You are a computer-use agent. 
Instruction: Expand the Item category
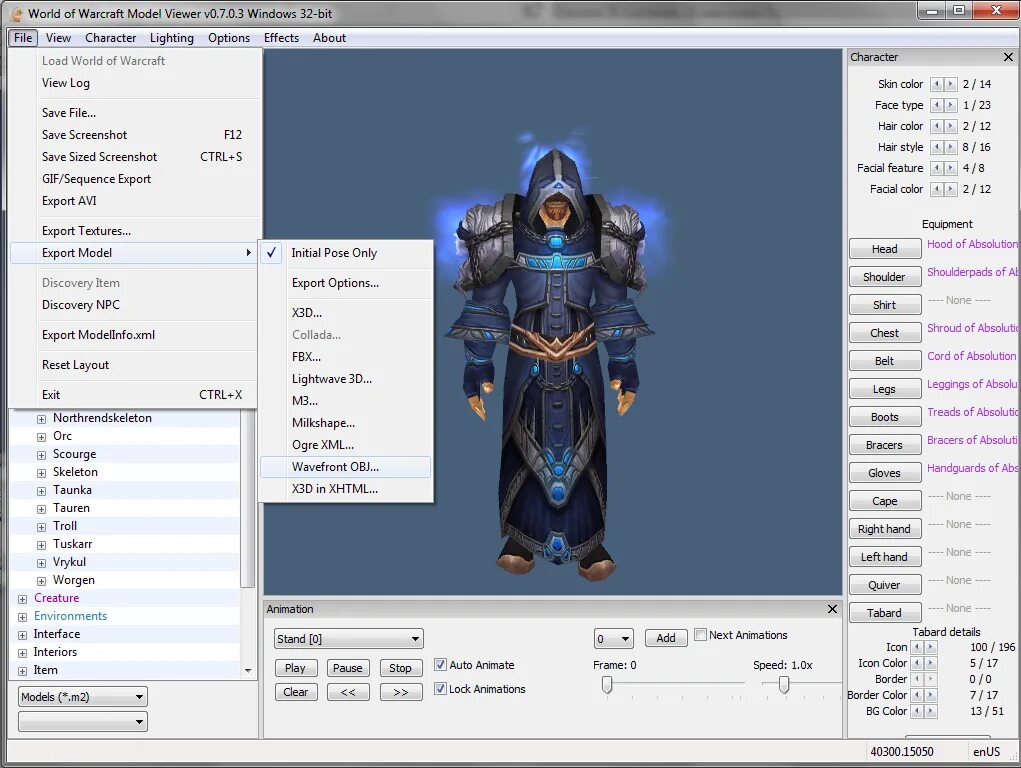(22, 670)
